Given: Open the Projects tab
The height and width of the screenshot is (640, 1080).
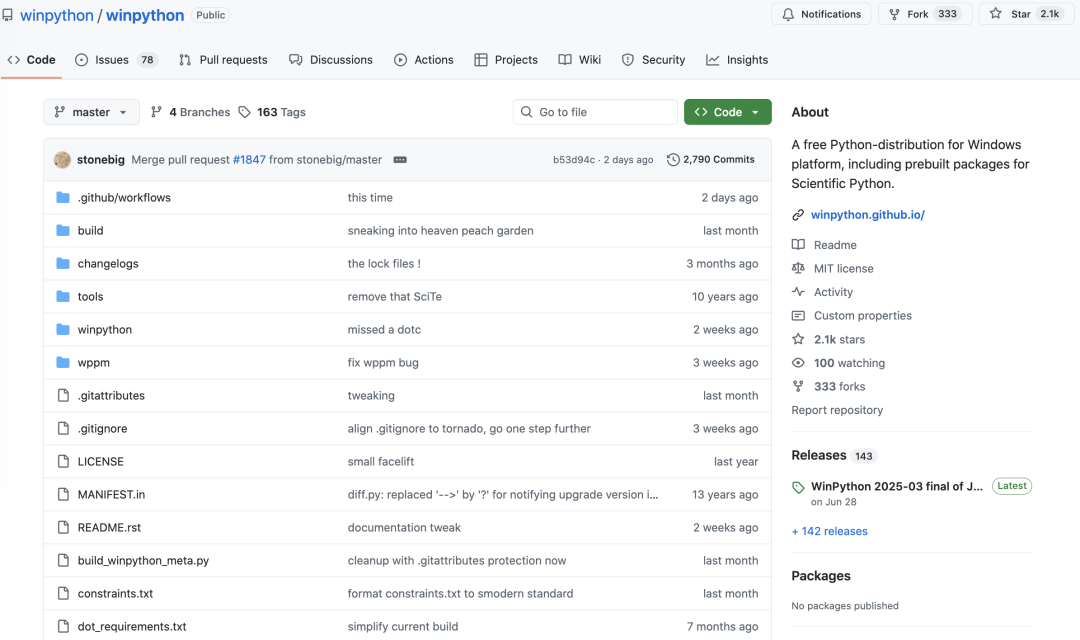Looking at the screenshot, I should [506, 60].
